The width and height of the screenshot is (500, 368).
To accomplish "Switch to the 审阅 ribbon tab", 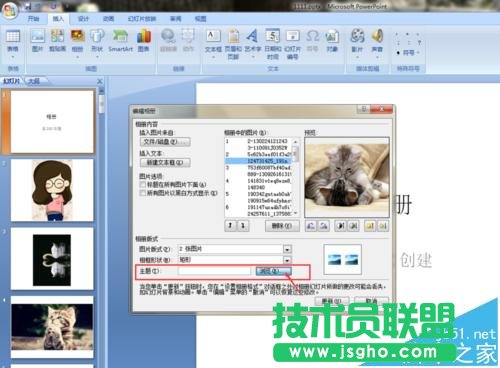I will click(175, 19).
